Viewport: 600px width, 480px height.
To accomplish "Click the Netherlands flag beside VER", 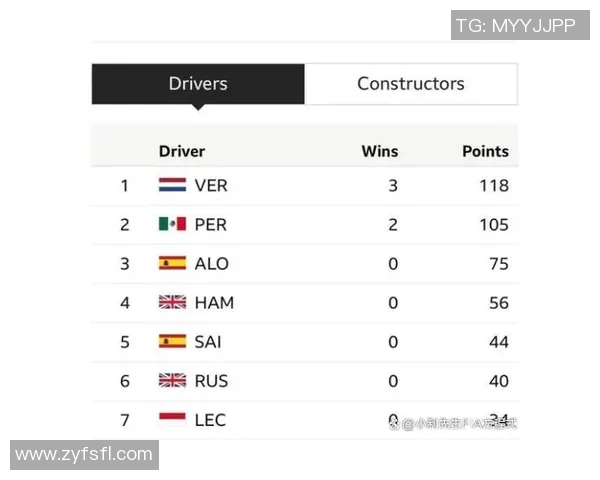I will coord(172,185).
